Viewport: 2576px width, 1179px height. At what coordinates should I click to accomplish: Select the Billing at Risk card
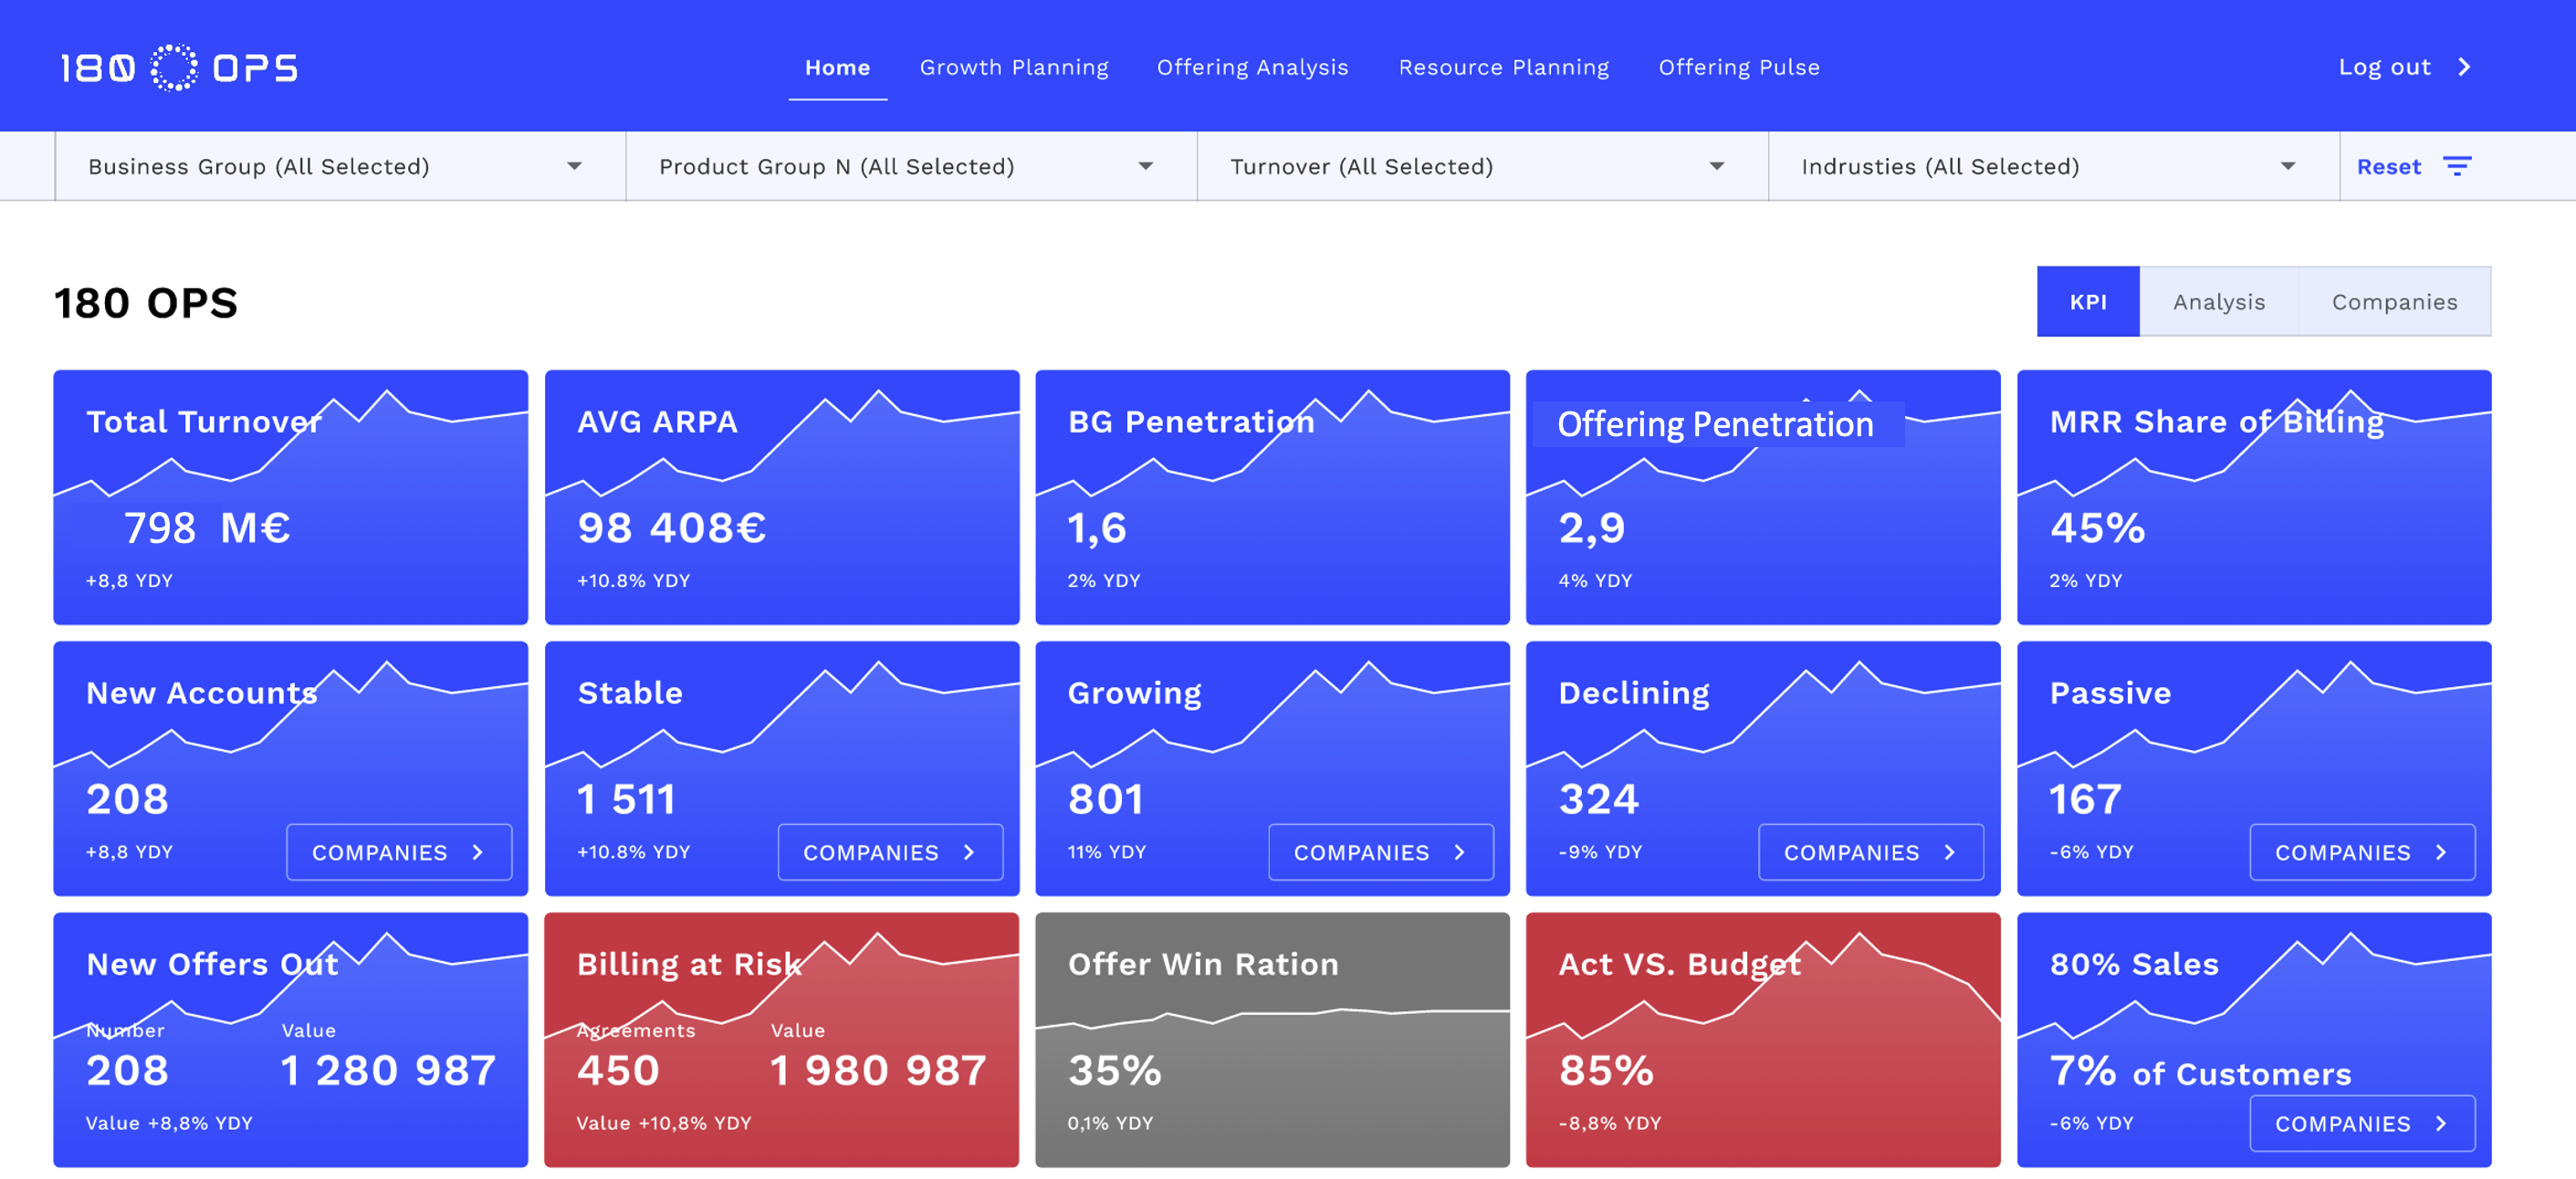coord(781,1040)
